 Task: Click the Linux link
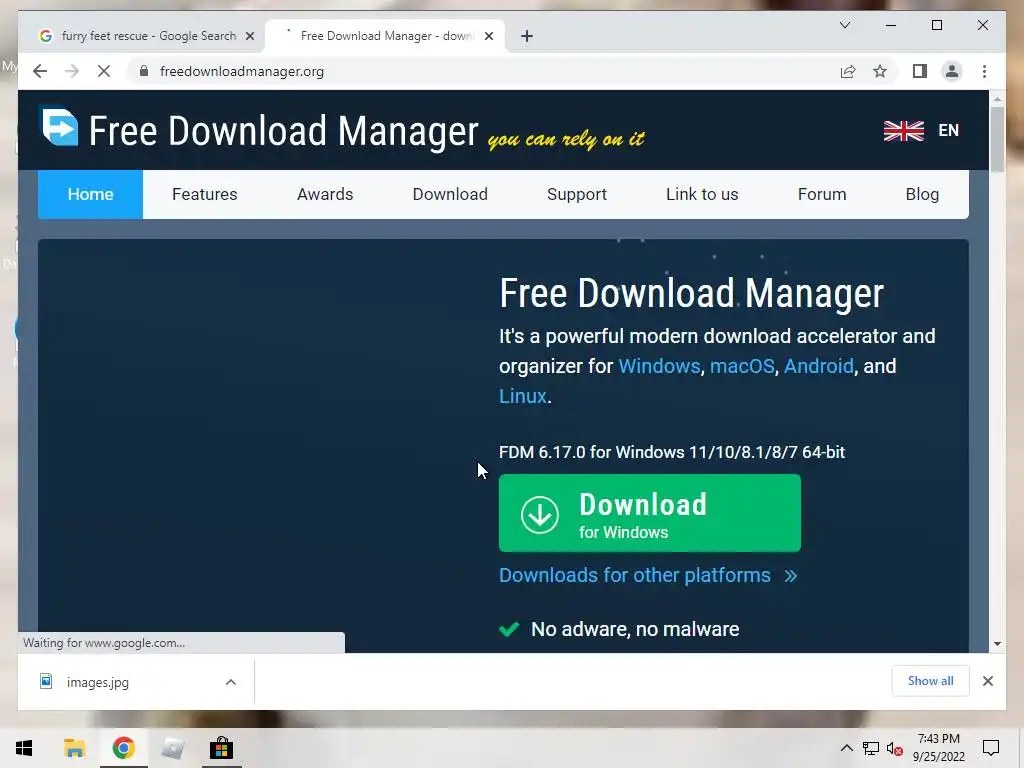(x=522, y=396)
